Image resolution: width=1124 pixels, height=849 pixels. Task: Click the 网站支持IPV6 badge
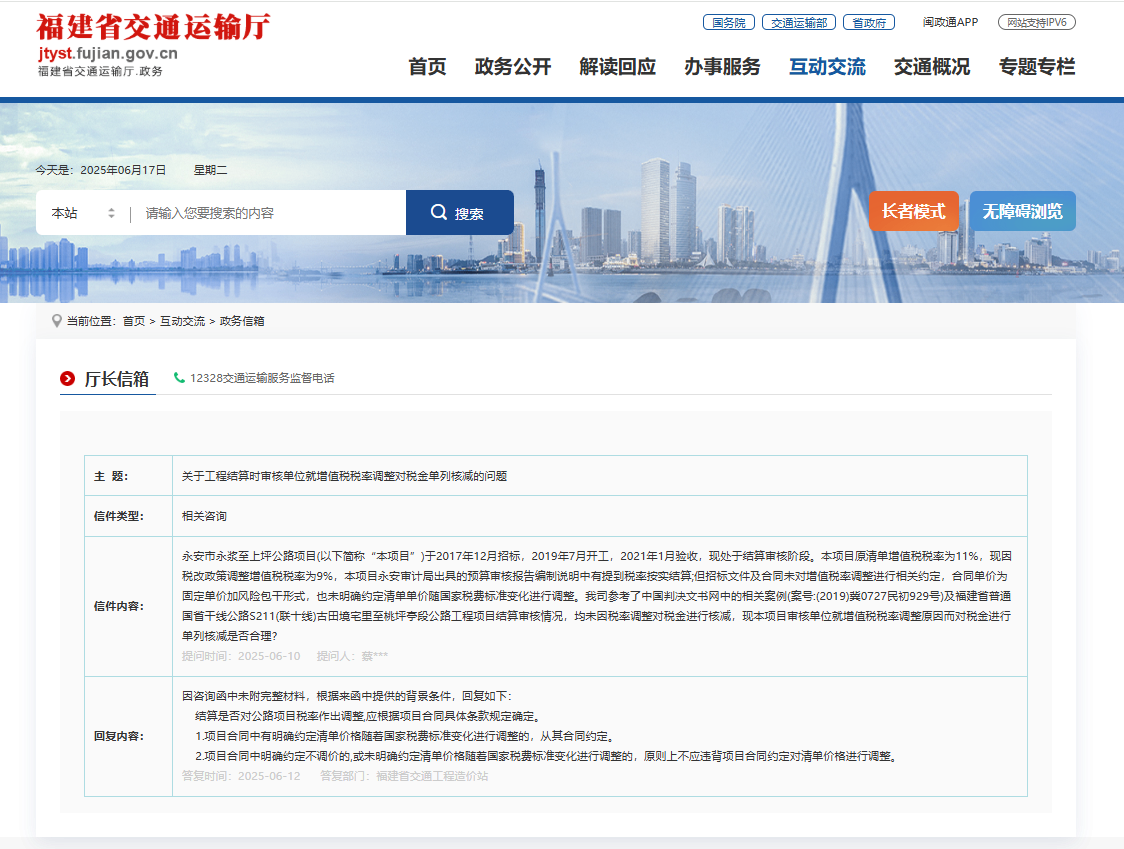(1036, 21)
